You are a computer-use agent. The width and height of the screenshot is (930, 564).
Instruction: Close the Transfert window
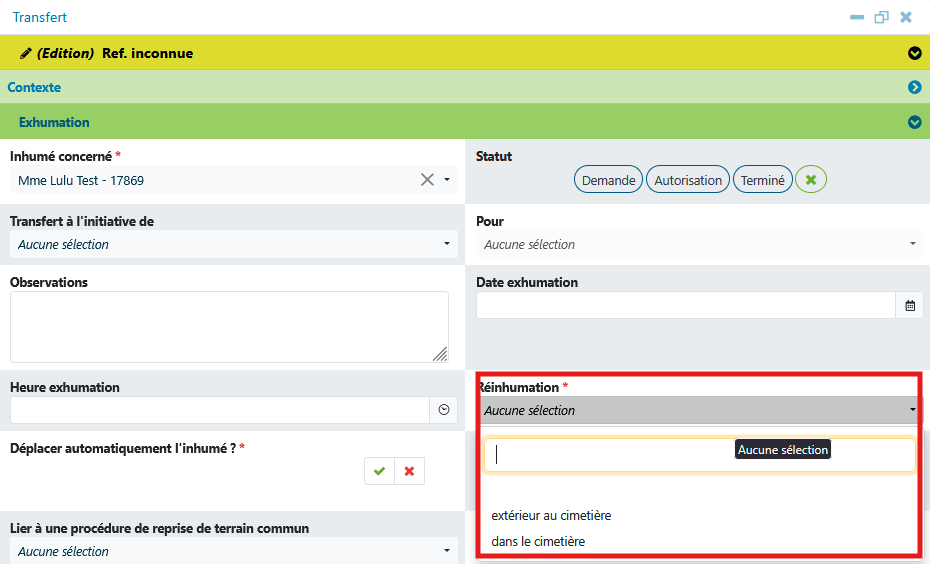906,17
